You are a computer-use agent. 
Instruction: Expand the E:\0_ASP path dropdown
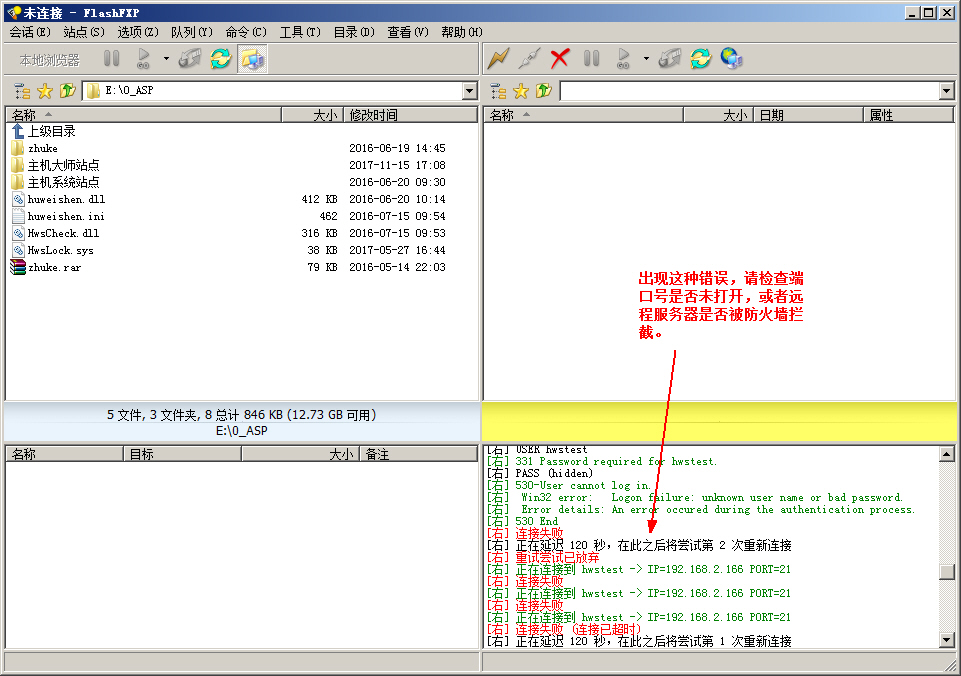pyautogui.click(x=469, y=91)
